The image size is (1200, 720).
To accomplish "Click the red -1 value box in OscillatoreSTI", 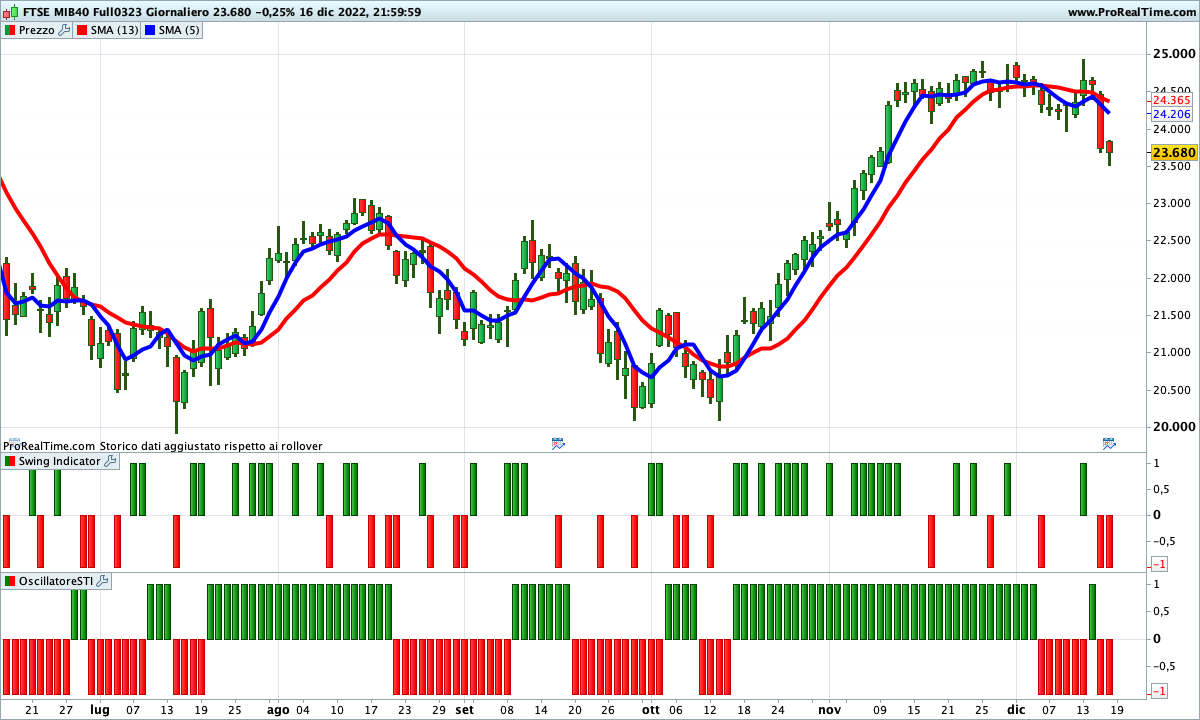I will point(1160,691).
